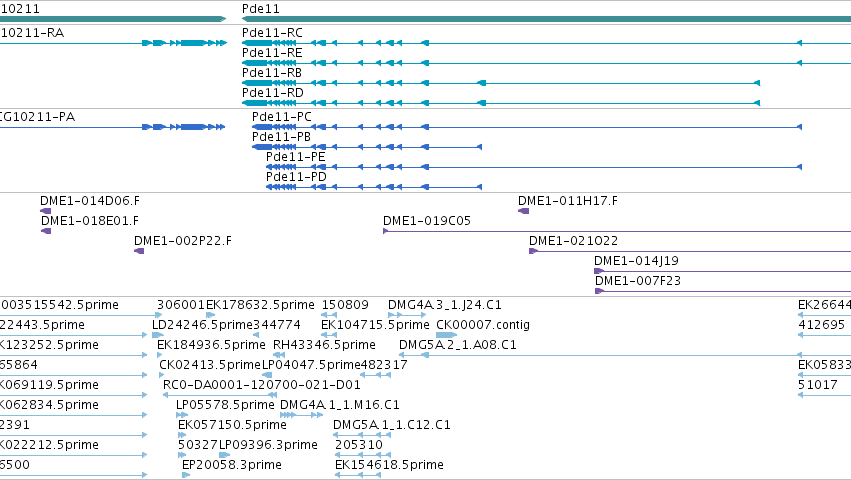The image size is (851, 480).
Task: Select the DME1-018E01.F feature label
Action: [90, 221]
